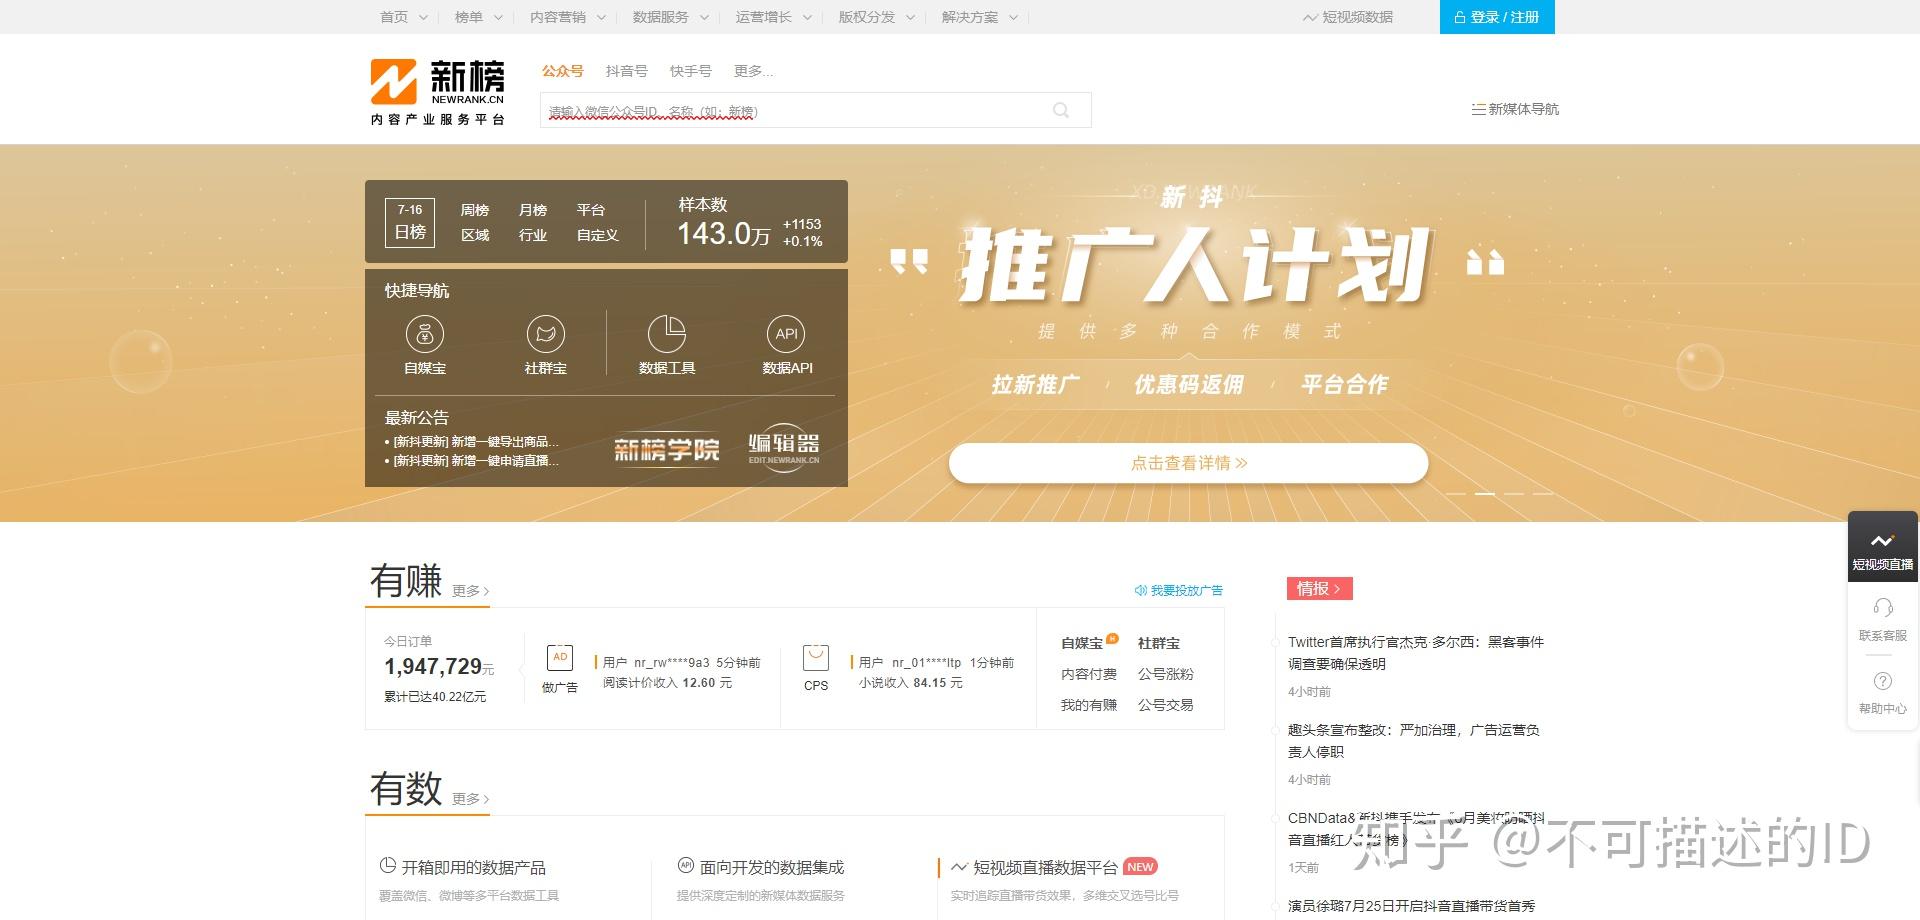The width and height of the screenshot is (1920, 920).
Task: Select the third banner carousel indicator
Action: 1514,494
